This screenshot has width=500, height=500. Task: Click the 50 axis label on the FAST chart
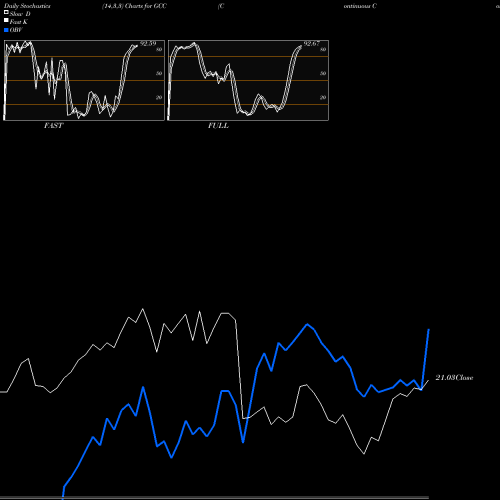pyautogui.click(x=159, y=74)
